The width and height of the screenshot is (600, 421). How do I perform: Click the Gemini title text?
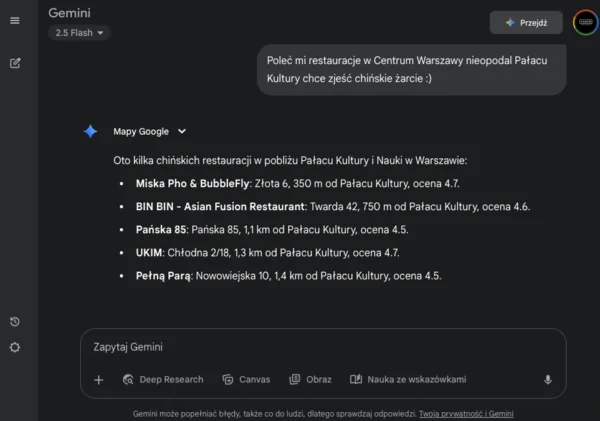69,13
